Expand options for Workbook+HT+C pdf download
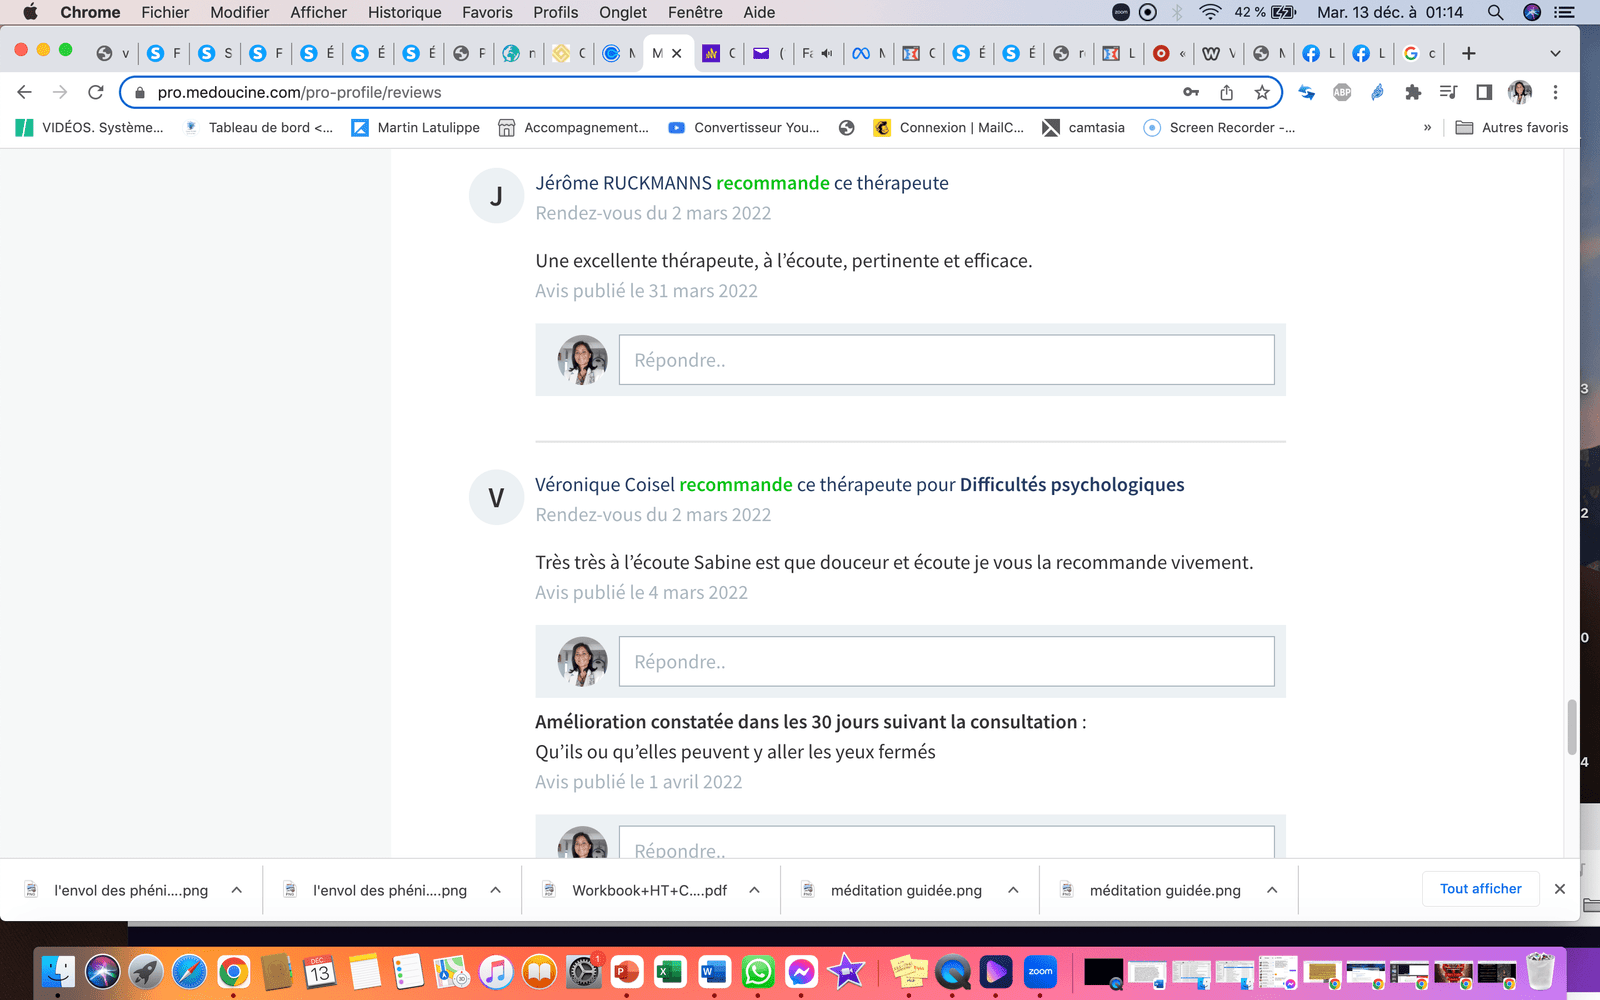Screen dimensions: 1600x1000 point(755,890)
